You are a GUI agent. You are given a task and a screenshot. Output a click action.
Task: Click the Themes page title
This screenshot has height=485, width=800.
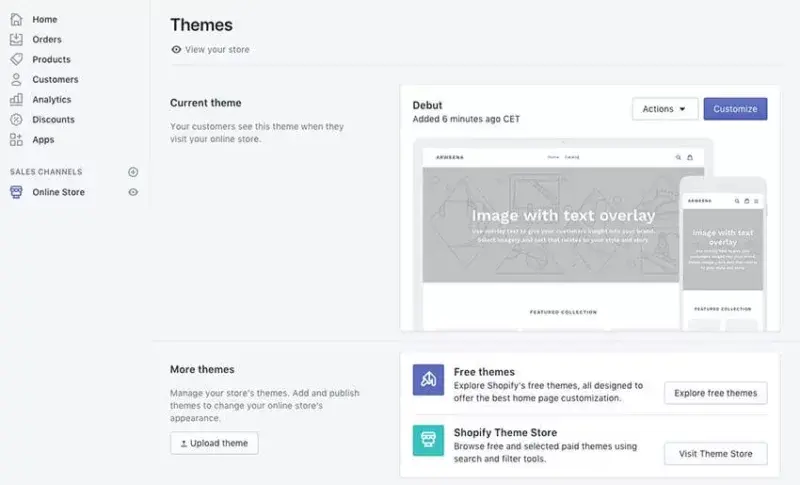pyautogui.click(x=202, y=24)
